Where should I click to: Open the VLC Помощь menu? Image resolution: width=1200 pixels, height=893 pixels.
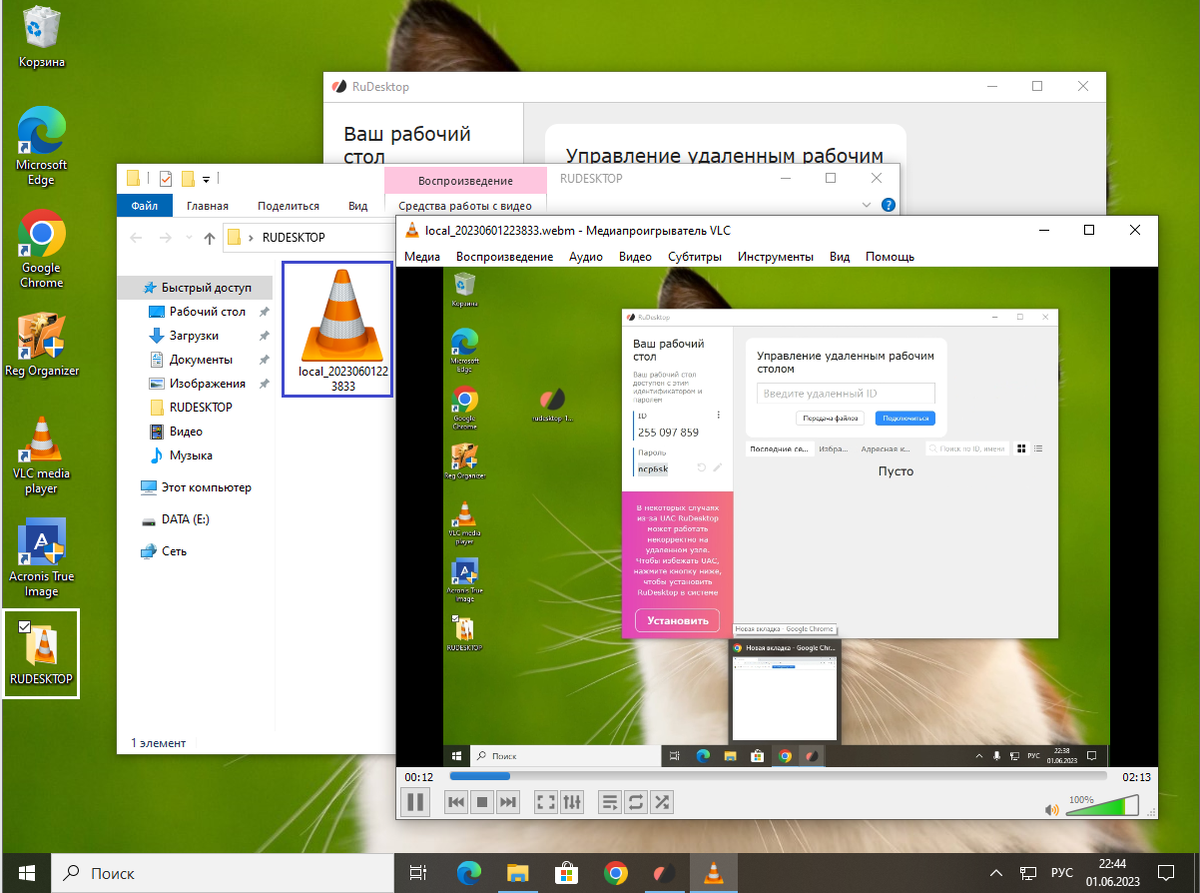tap(889, 257)
